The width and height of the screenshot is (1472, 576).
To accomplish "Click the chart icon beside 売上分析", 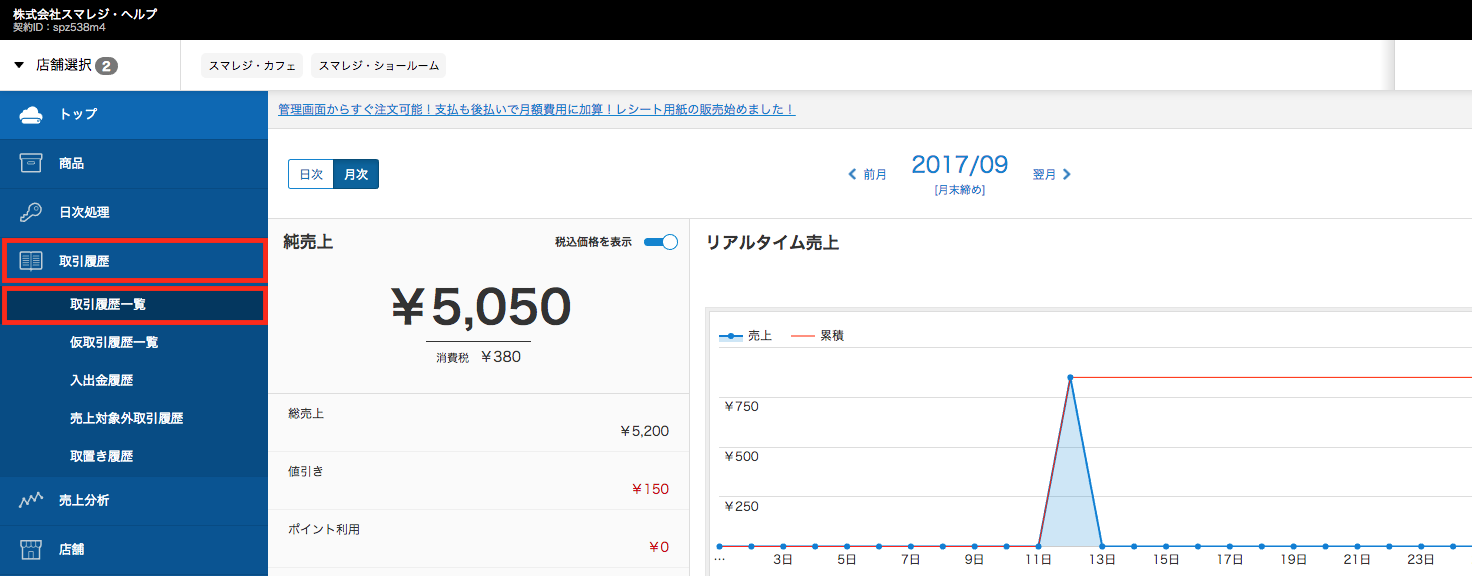I will pyautogui.click(x=31, y=500).
